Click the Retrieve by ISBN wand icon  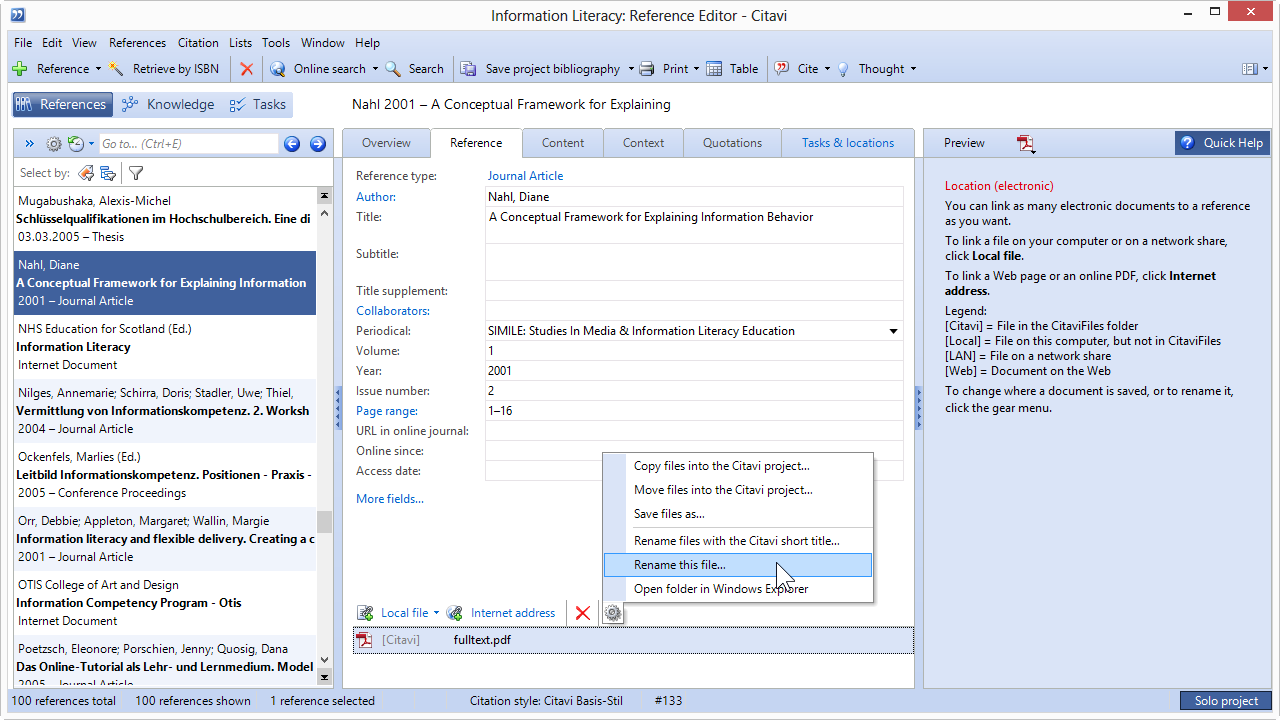[117, 69]
